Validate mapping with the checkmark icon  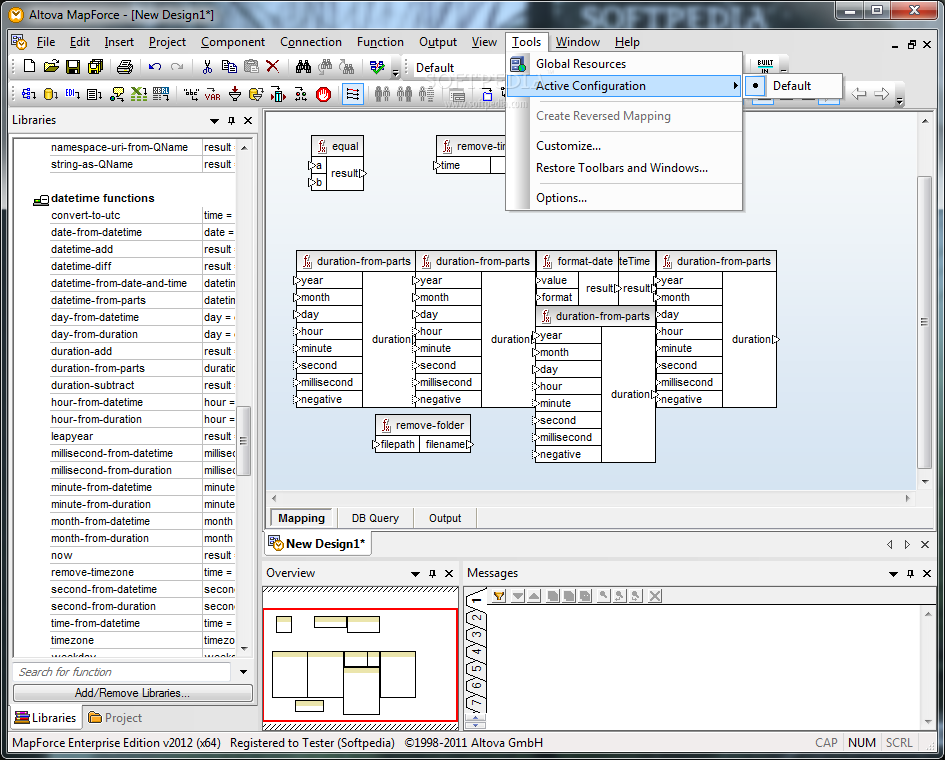coord(377,66)
